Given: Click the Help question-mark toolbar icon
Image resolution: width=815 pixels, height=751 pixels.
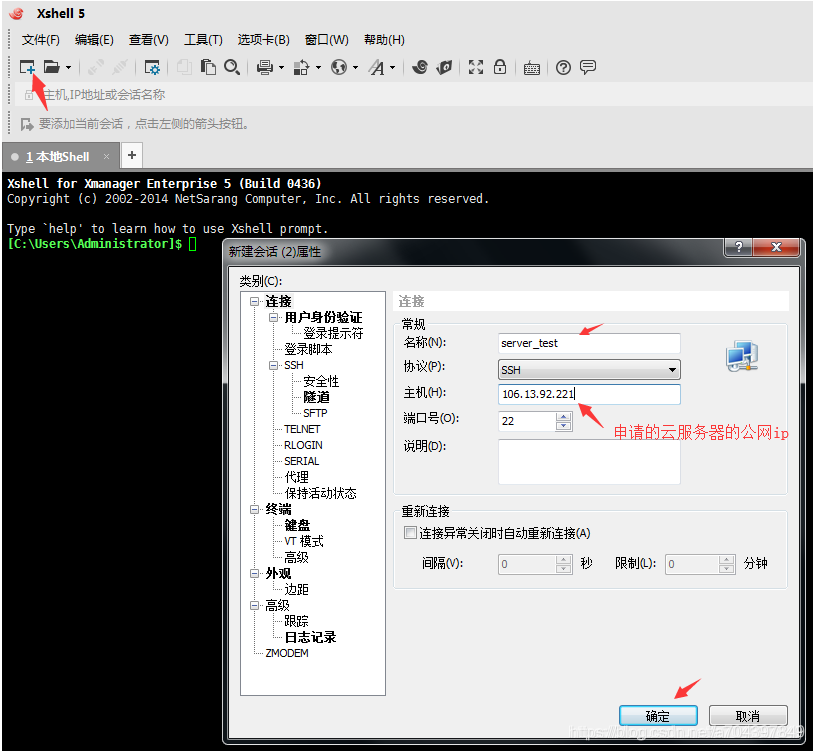Looking at the screenshot, I should pos(563,68).
